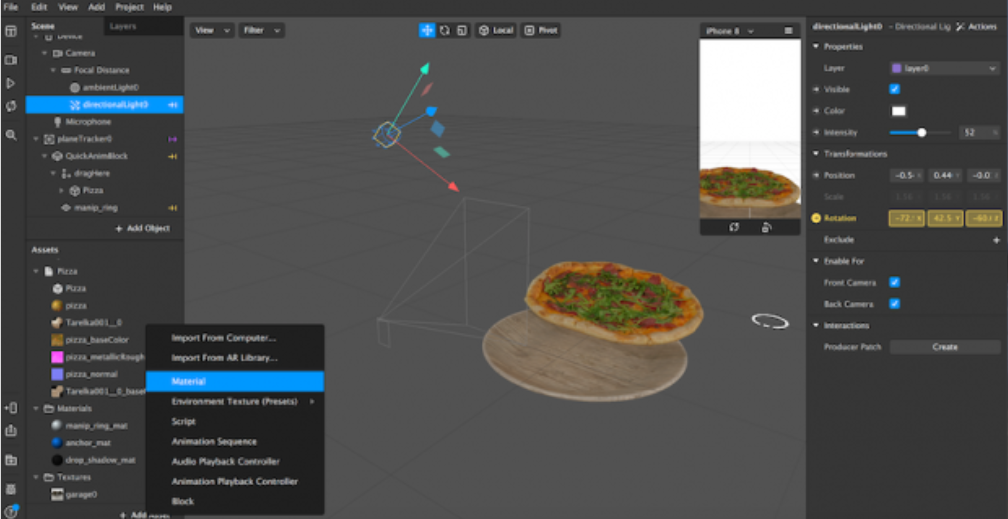Viewport: 1008px width, 519px height.
Task: Select ambientLight0 in the Scene tree
Action: (x=111, y=87)
